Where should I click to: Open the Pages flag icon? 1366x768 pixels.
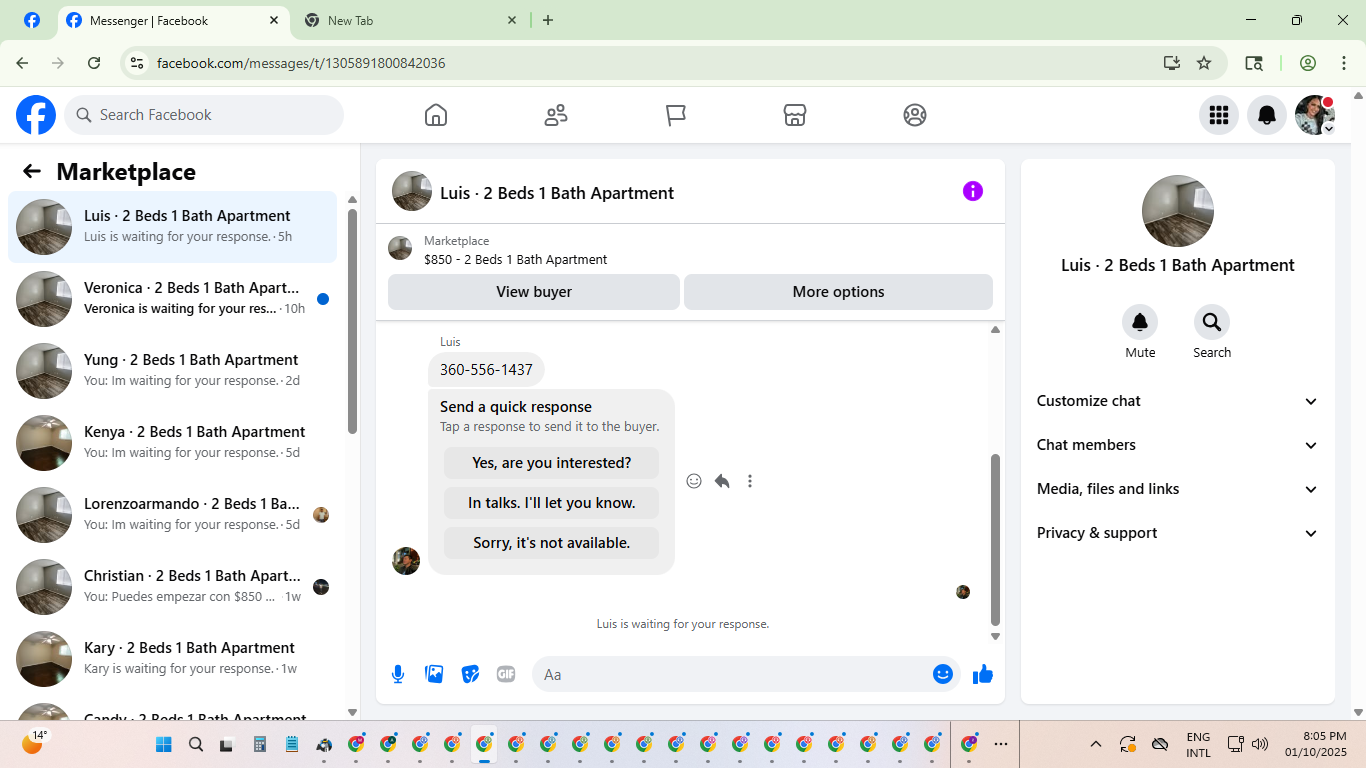pos(676,115)
